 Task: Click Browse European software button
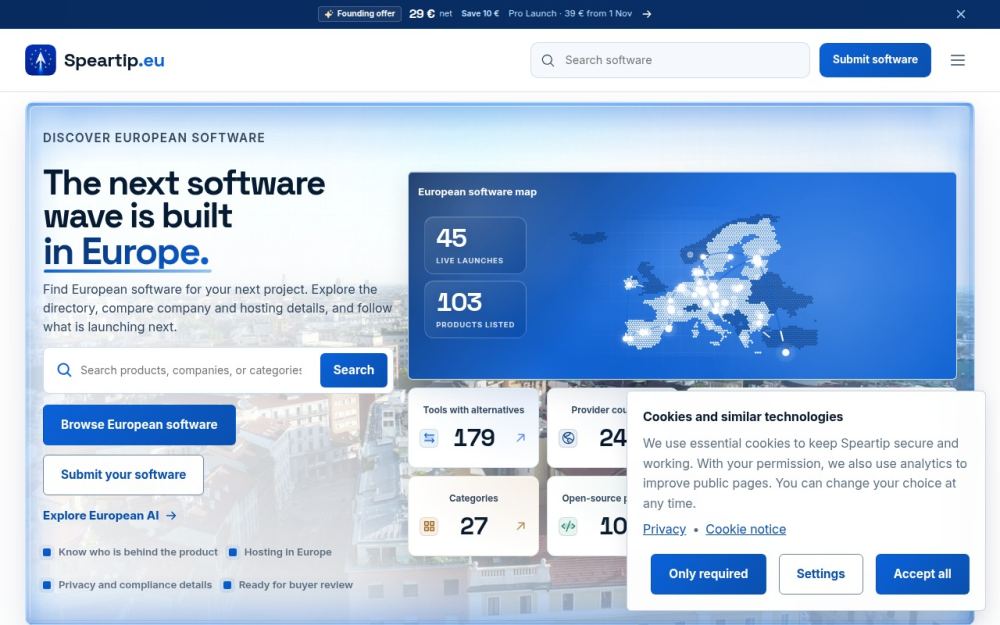click(139, 425)
